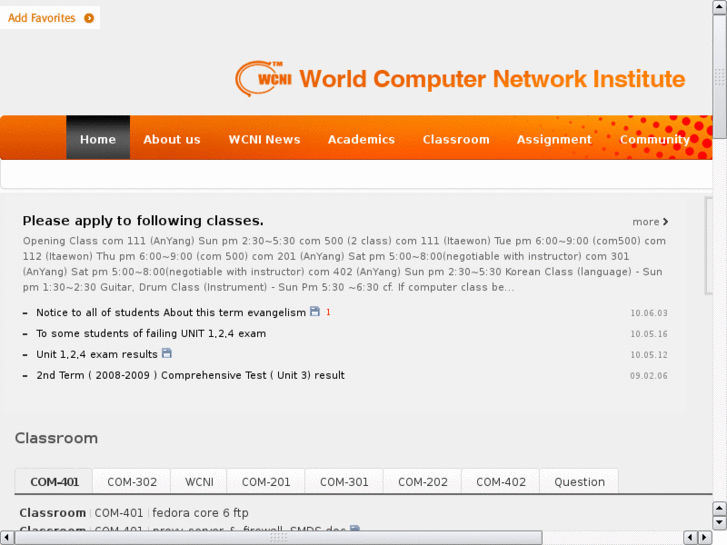The height and width of the screenshot is (545, 727).
Task: Open the Assignment menu
Action: pyautogui.click(x=554, y=140)
